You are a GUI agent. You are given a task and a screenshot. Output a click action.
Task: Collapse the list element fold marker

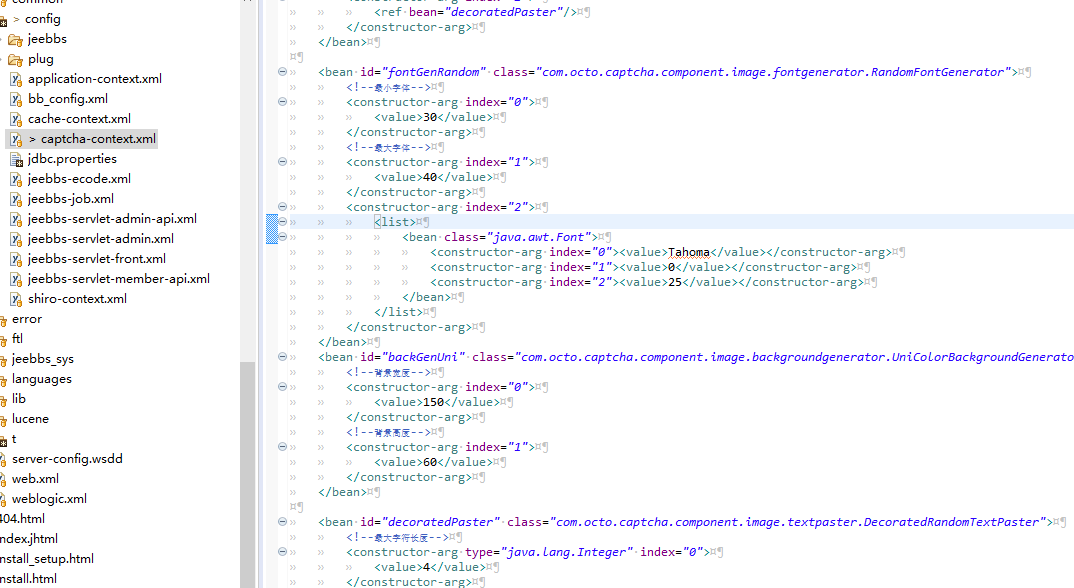(x=282, y=221)
